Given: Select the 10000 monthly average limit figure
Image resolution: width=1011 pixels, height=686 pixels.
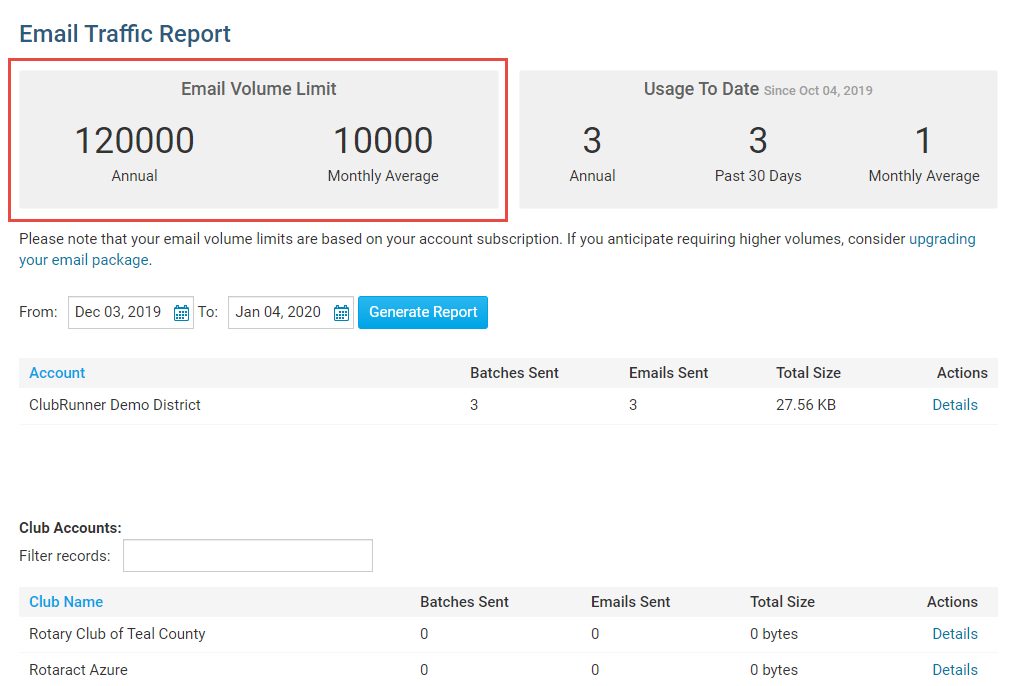Looking at the screenshot, I should tap(382, 141).
